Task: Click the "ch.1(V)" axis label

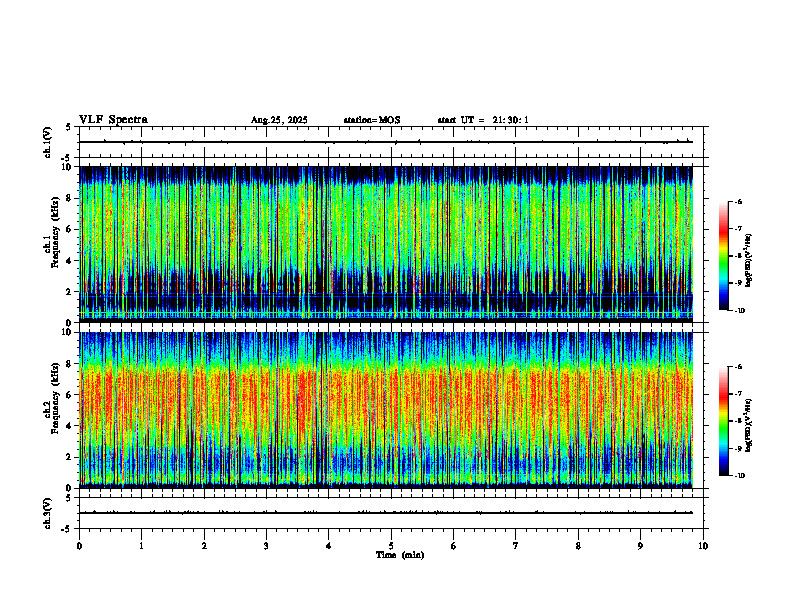Action: 48,142
